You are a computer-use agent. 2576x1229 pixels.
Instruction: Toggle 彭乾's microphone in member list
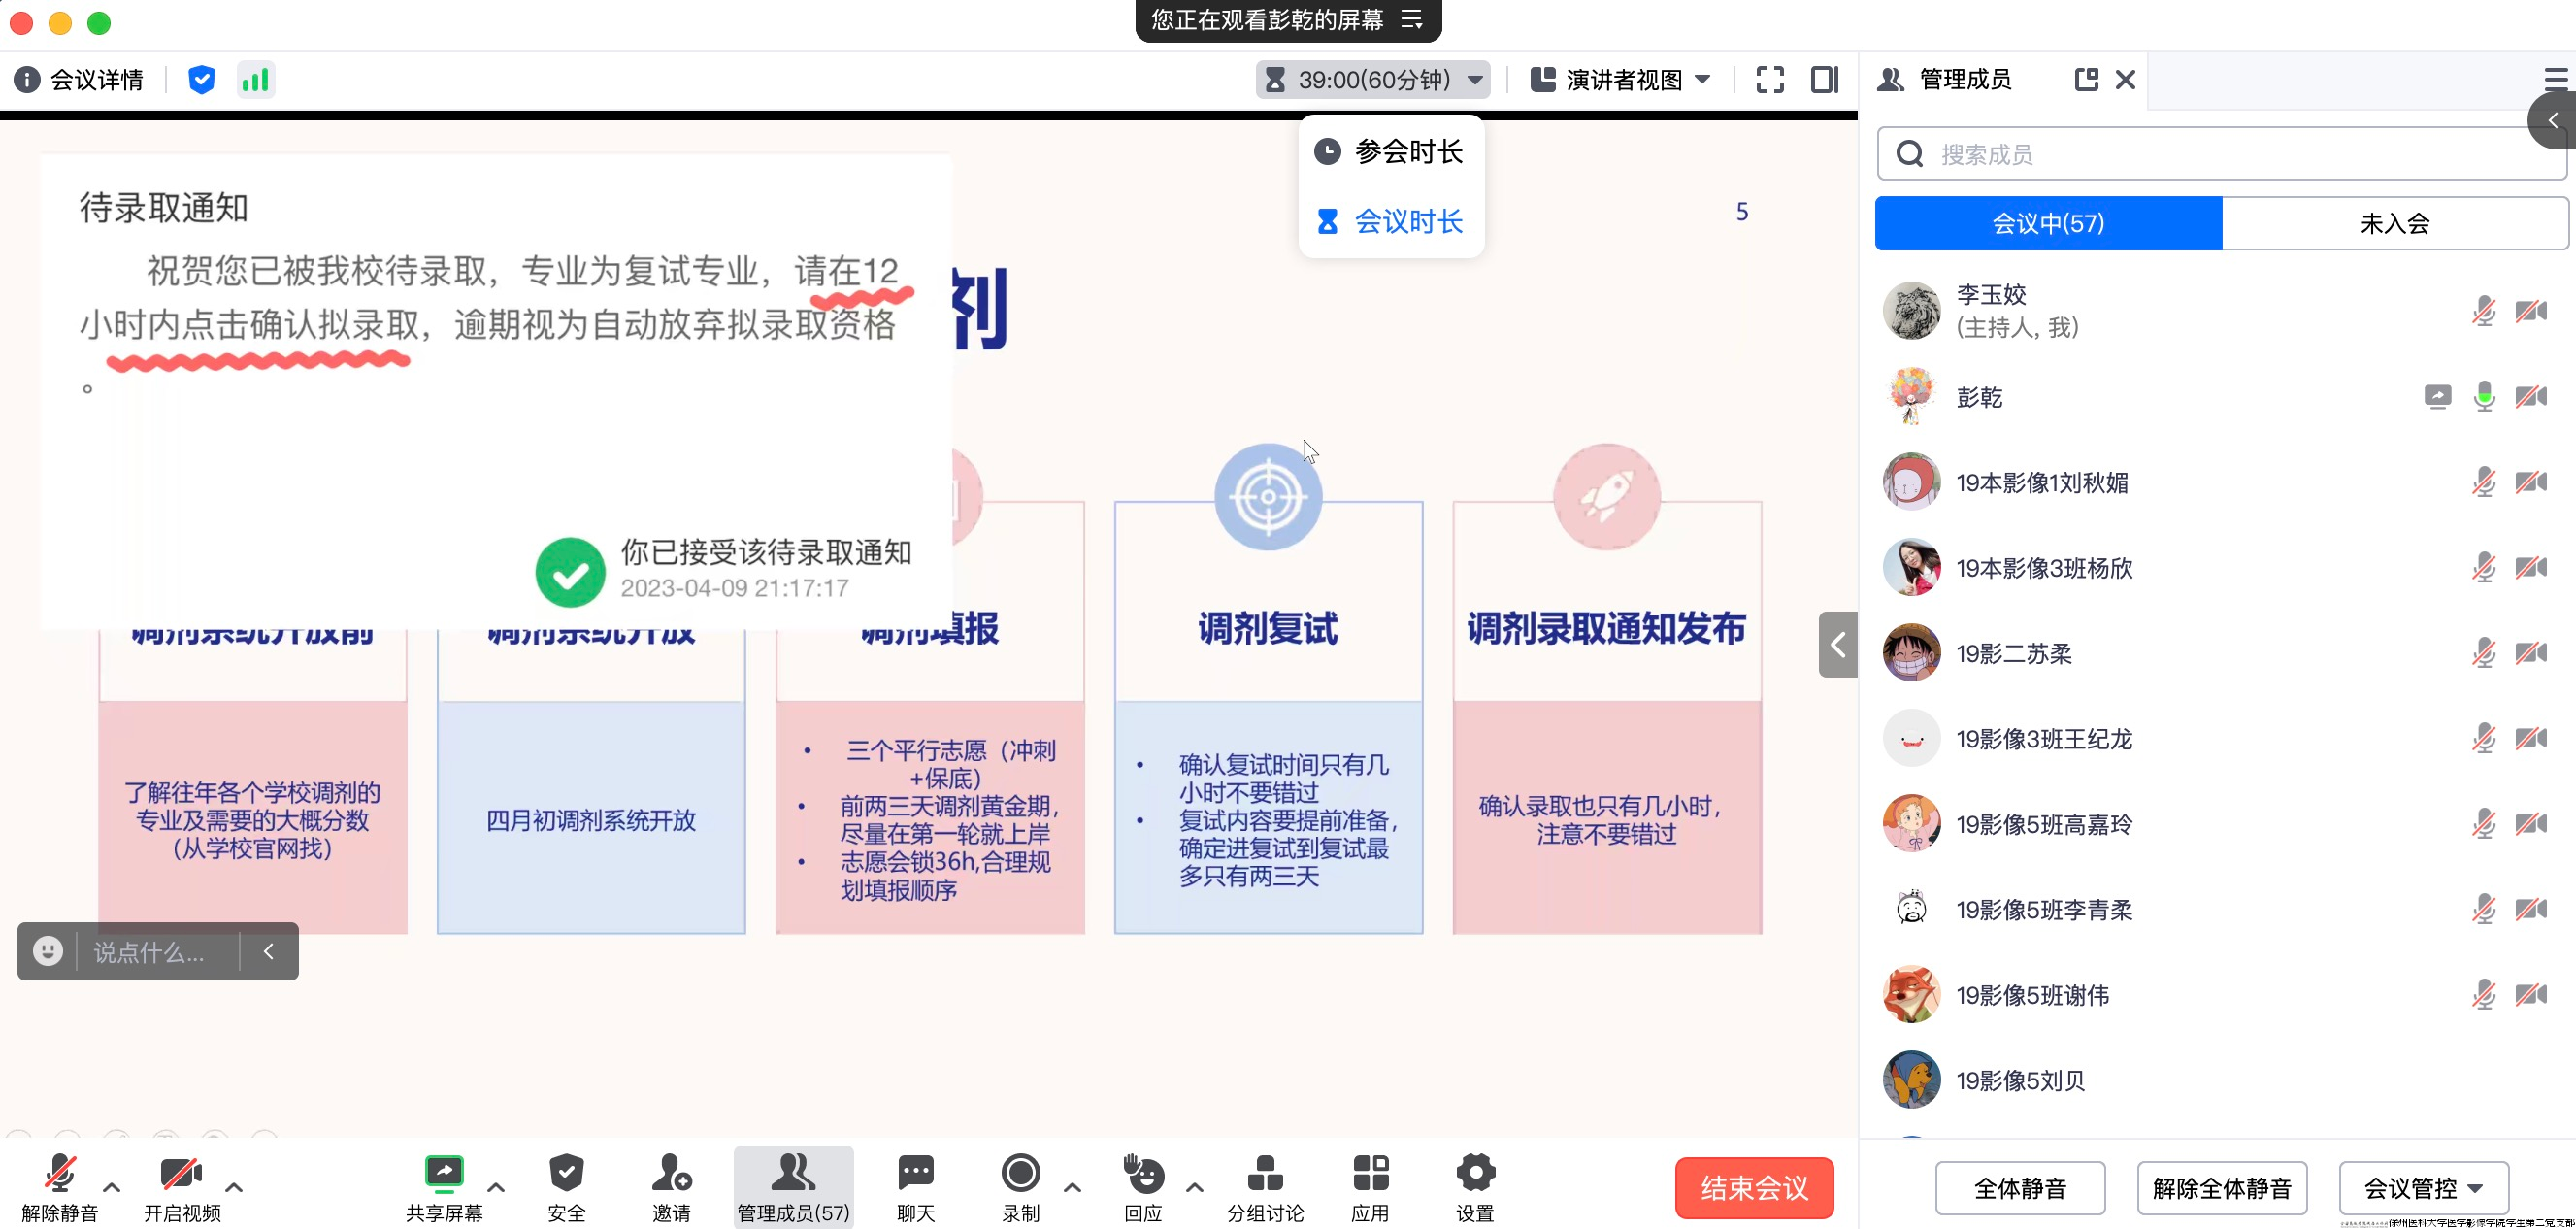[x=2483, y=397]
